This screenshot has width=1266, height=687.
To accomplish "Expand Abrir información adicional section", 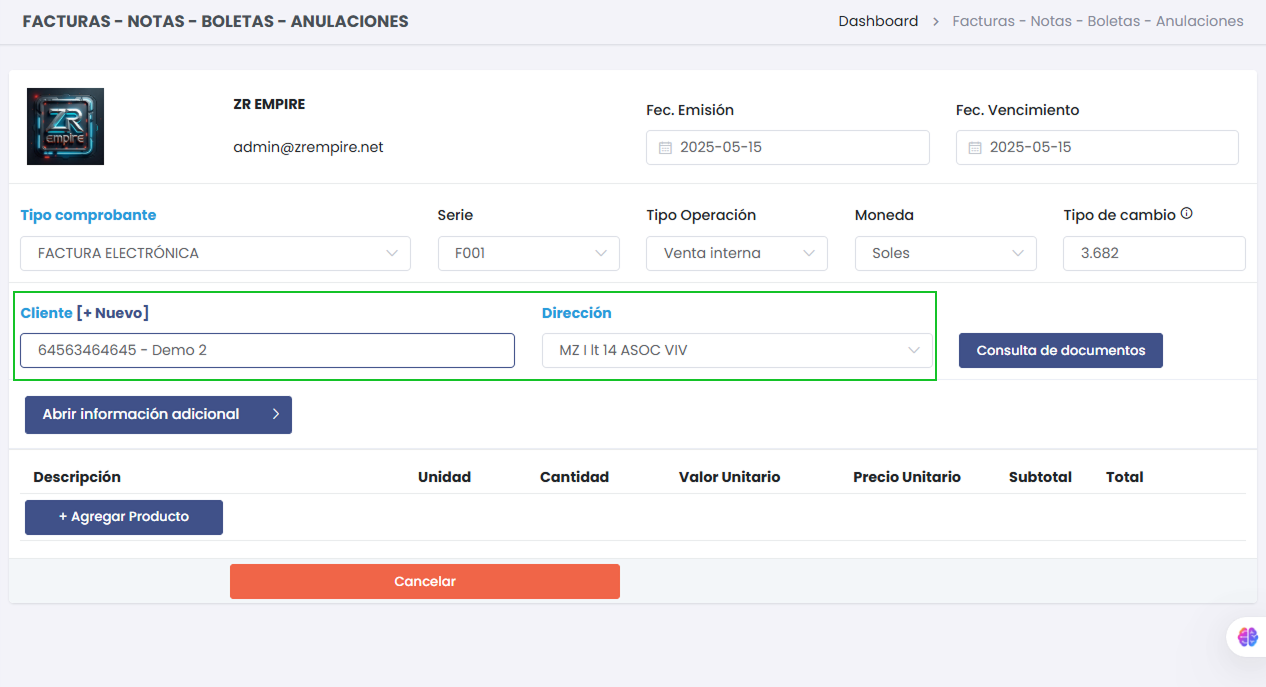I will click(x=158, y=414).
